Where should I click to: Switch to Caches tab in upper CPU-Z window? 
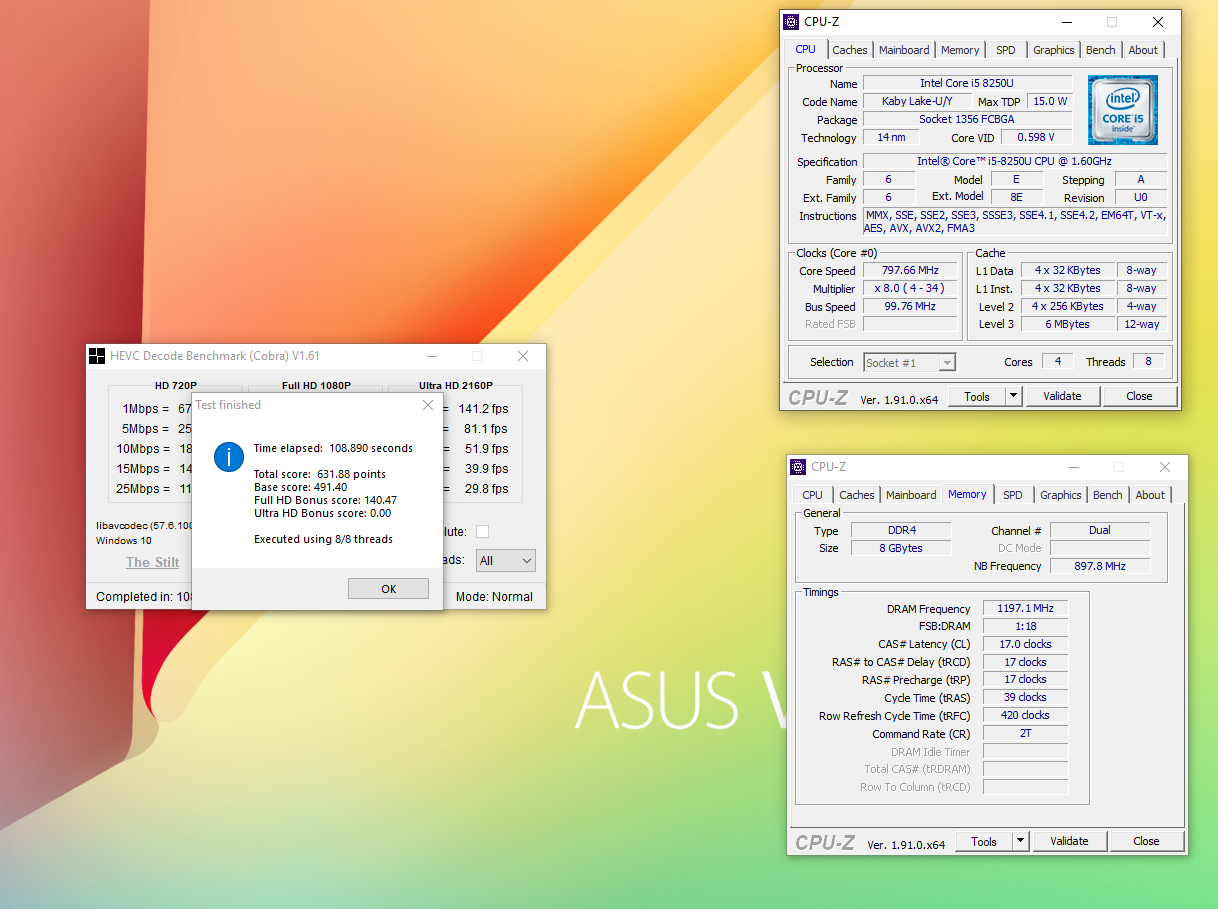point(850,50)
